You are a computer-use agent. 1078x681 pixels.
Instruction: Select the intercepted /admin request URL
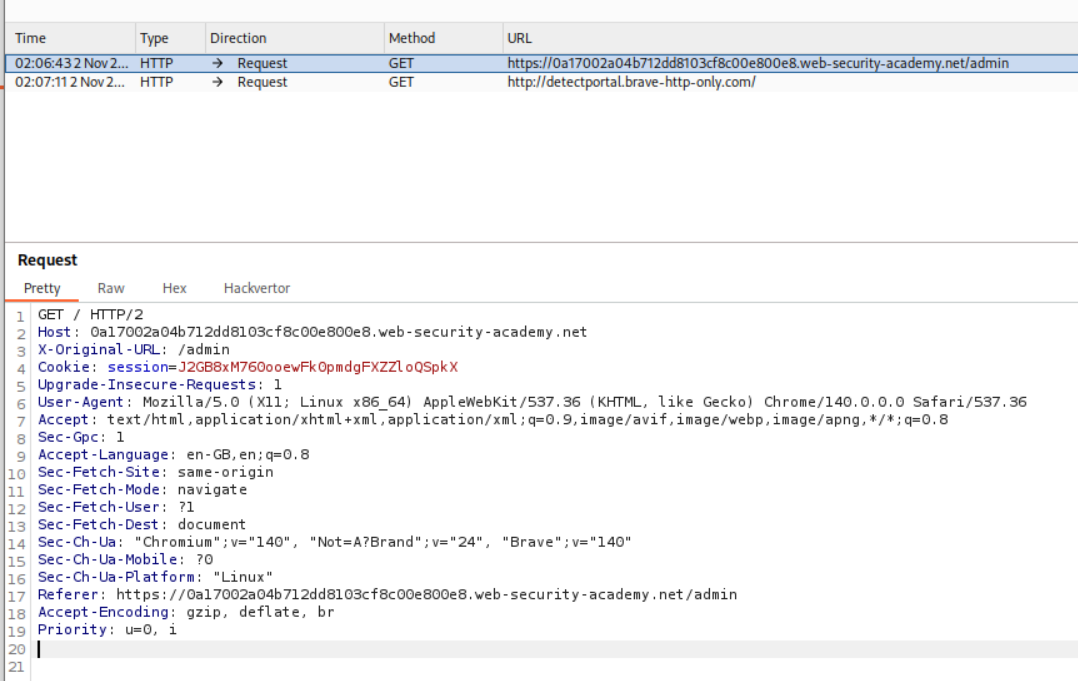click(x=757, y=63)
